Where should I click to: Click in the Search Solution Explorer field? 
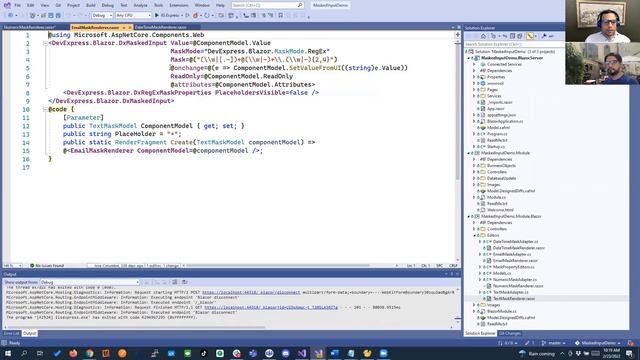[x=513, y=44]
